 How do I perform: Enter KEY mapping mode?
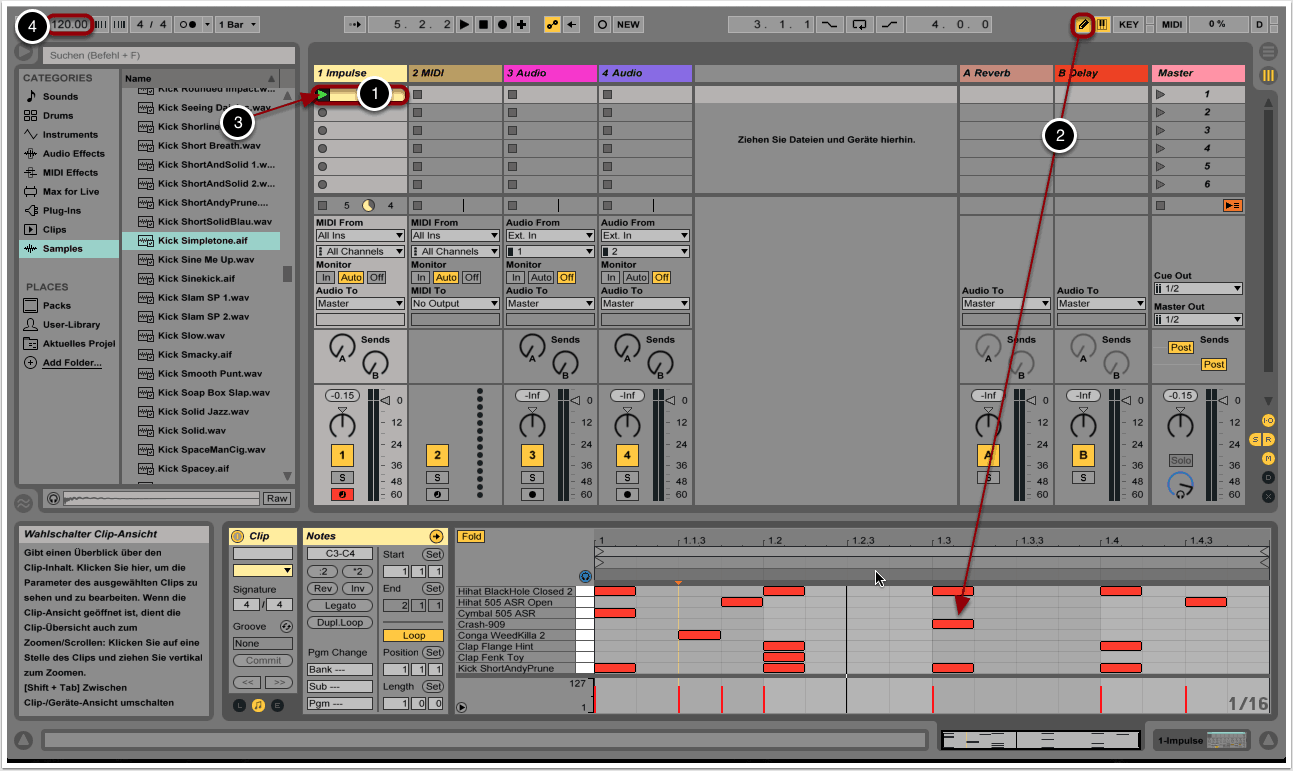point(1129,25)
